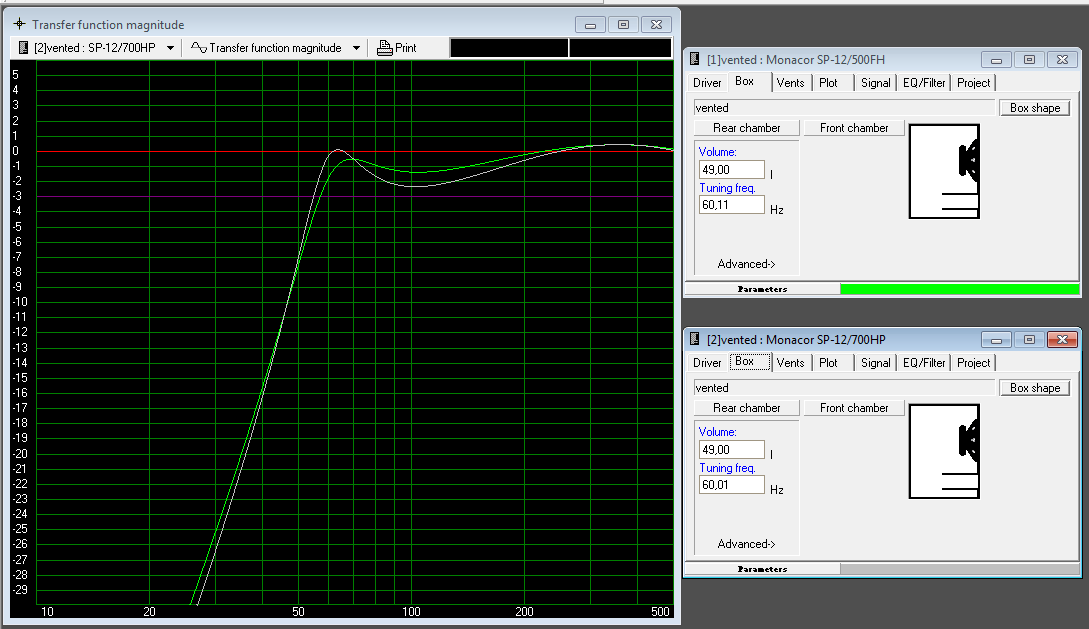Screen dimensions: 1089x629
Task: Minimize the [1]vented SP-12/500FH window
Action: (x=996, y=60)
